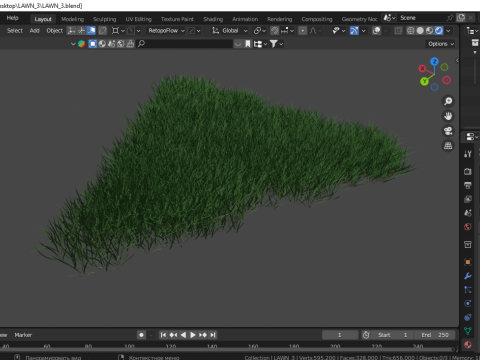The height and width of the screenshot is (360, 480).
Task: Select wireframe viewport shading
Action: coord(411,31)
